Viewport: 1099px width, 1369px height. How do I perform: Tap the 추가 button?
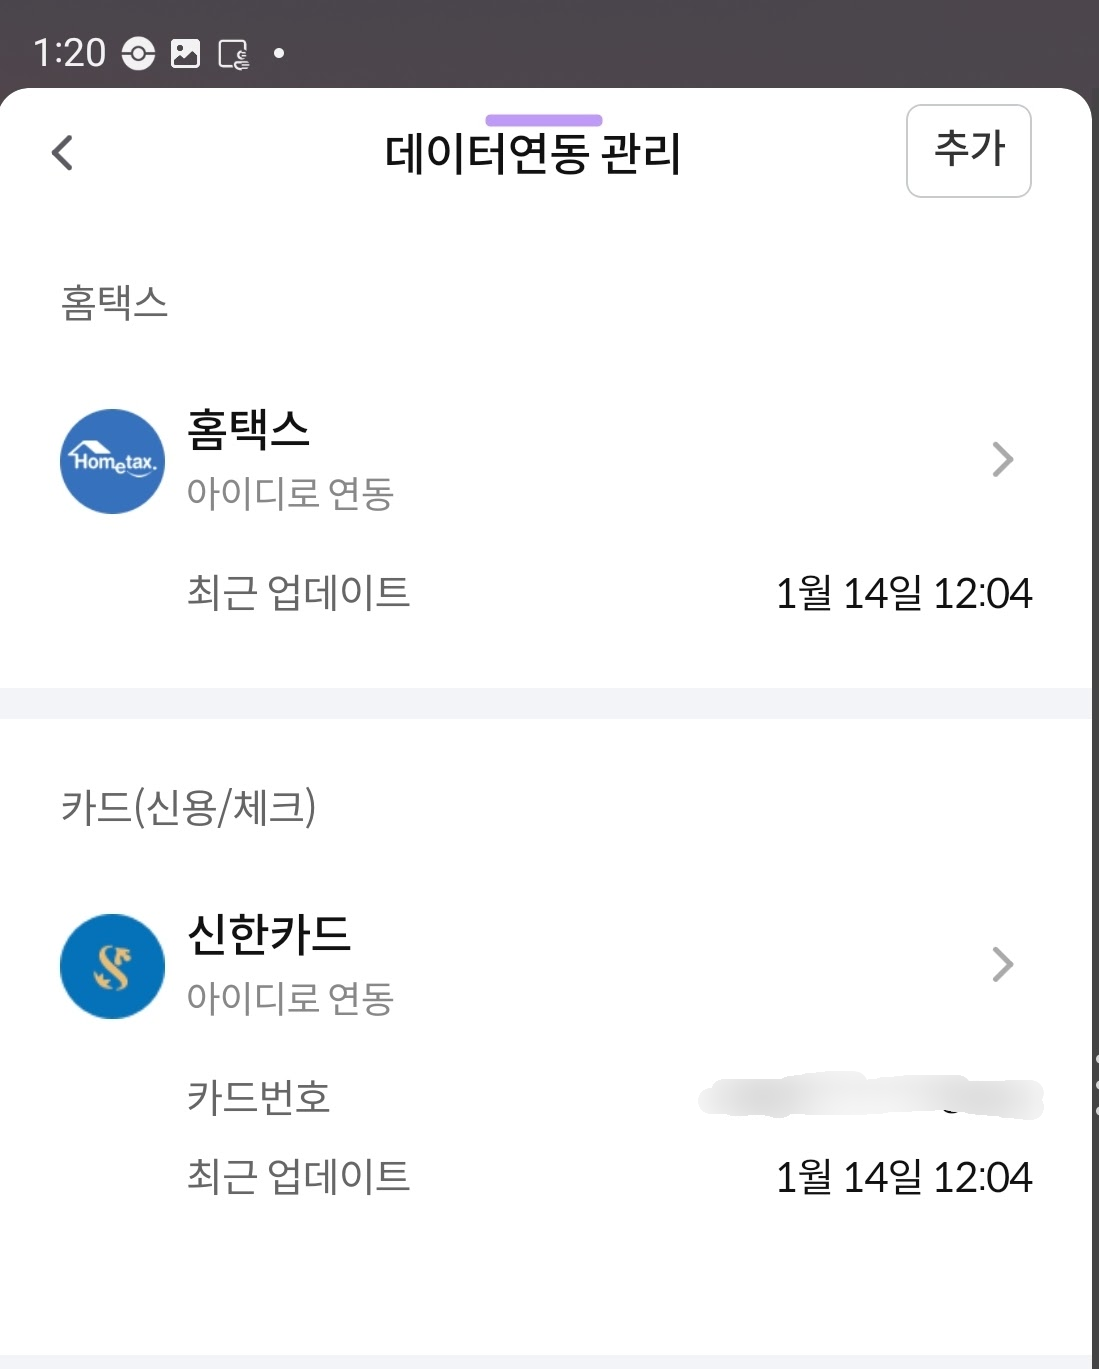(x=968, y=151)
